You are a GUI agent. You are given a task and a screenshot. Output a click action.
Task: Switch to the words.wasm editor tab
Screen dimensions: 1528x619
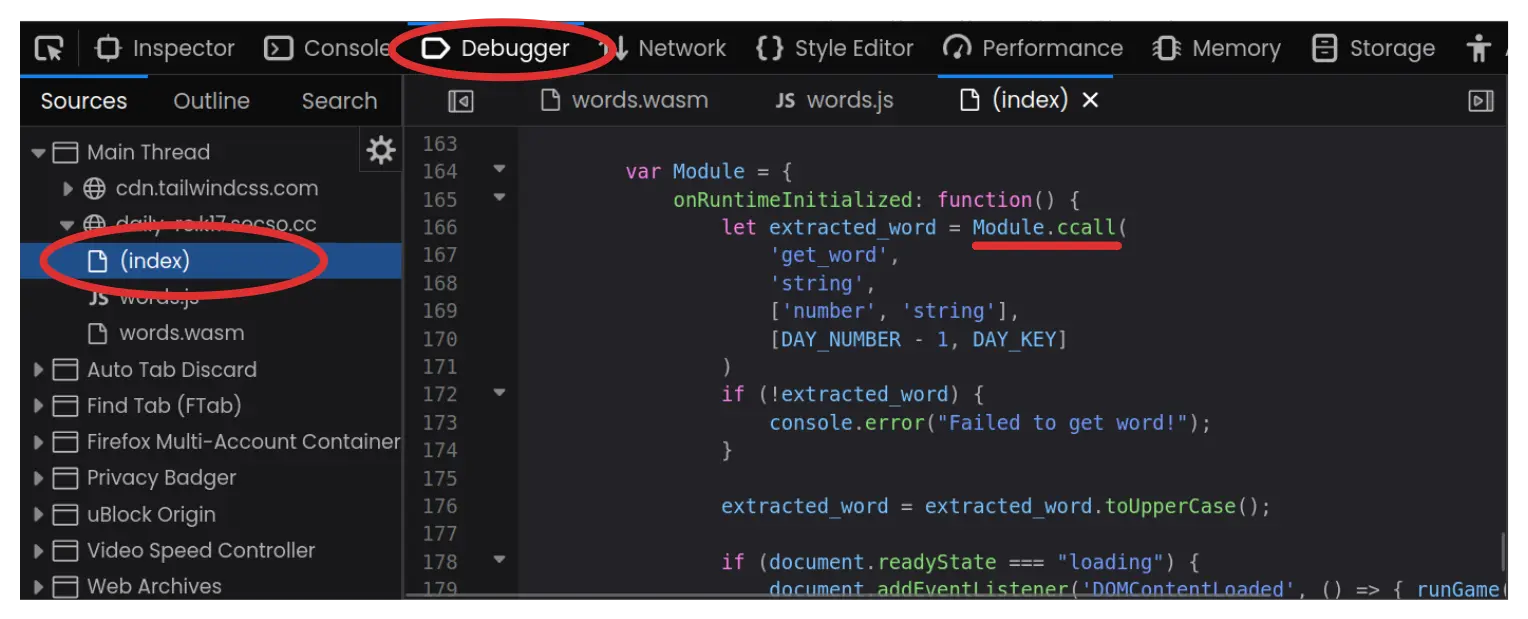(624, 100)
